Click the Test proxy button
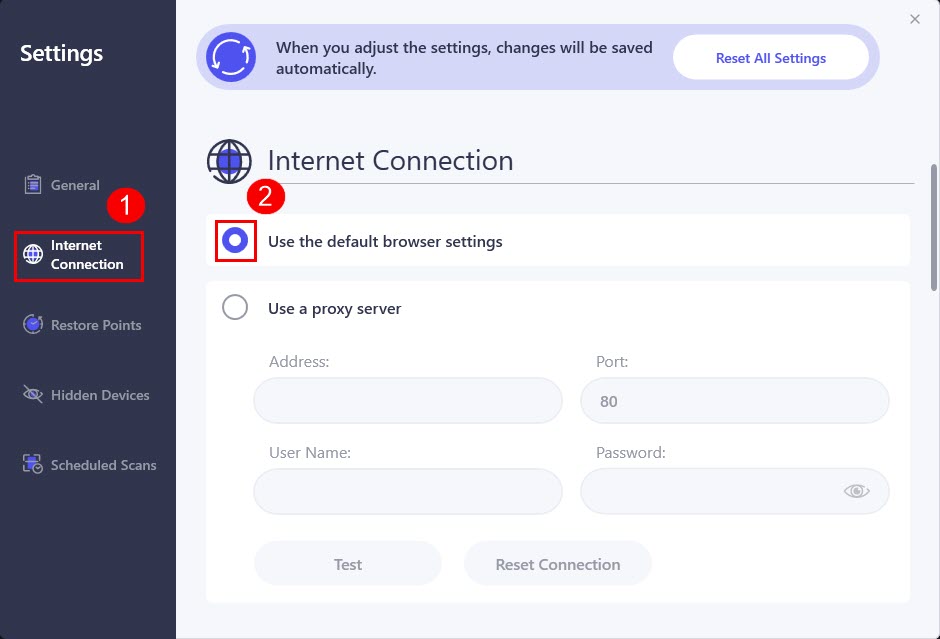The image size is (940, 639). (348, 564)
